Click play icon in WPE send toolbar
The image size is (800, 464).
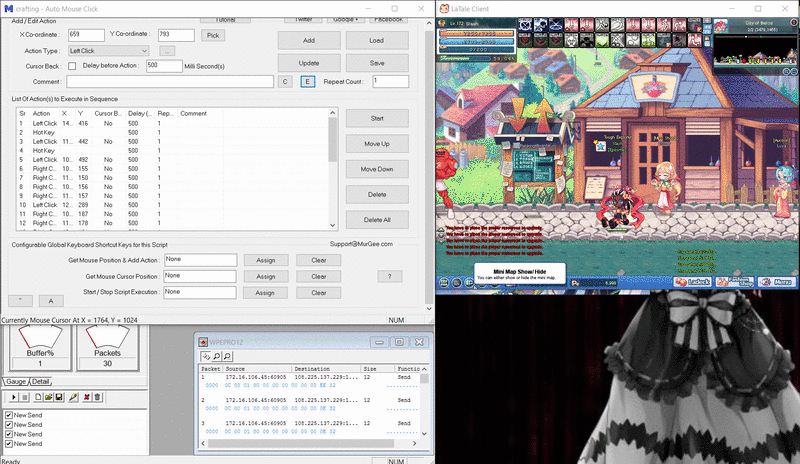pyautogui.click(x=14, y=397)
